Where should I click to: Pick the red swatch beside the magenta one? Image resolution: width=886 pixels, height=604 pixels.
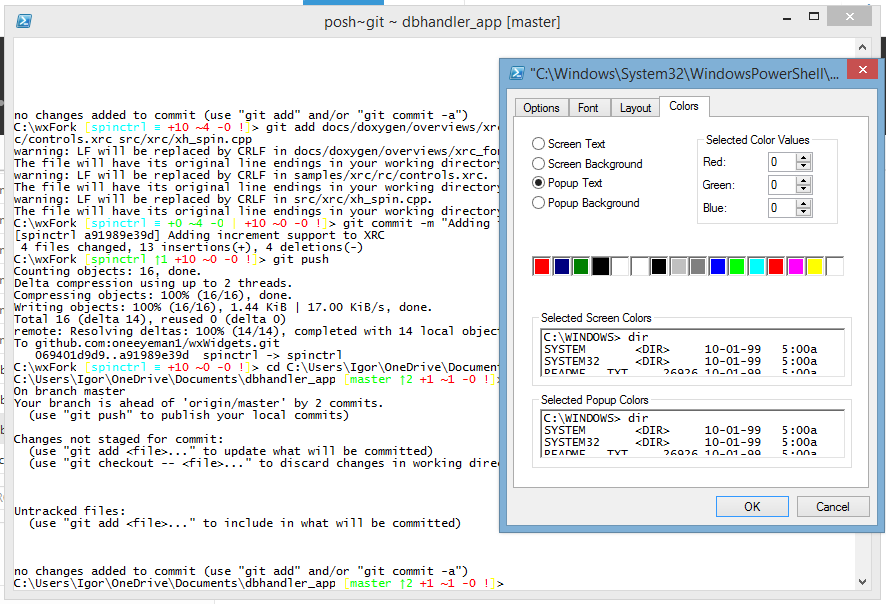tap(776, 266)
